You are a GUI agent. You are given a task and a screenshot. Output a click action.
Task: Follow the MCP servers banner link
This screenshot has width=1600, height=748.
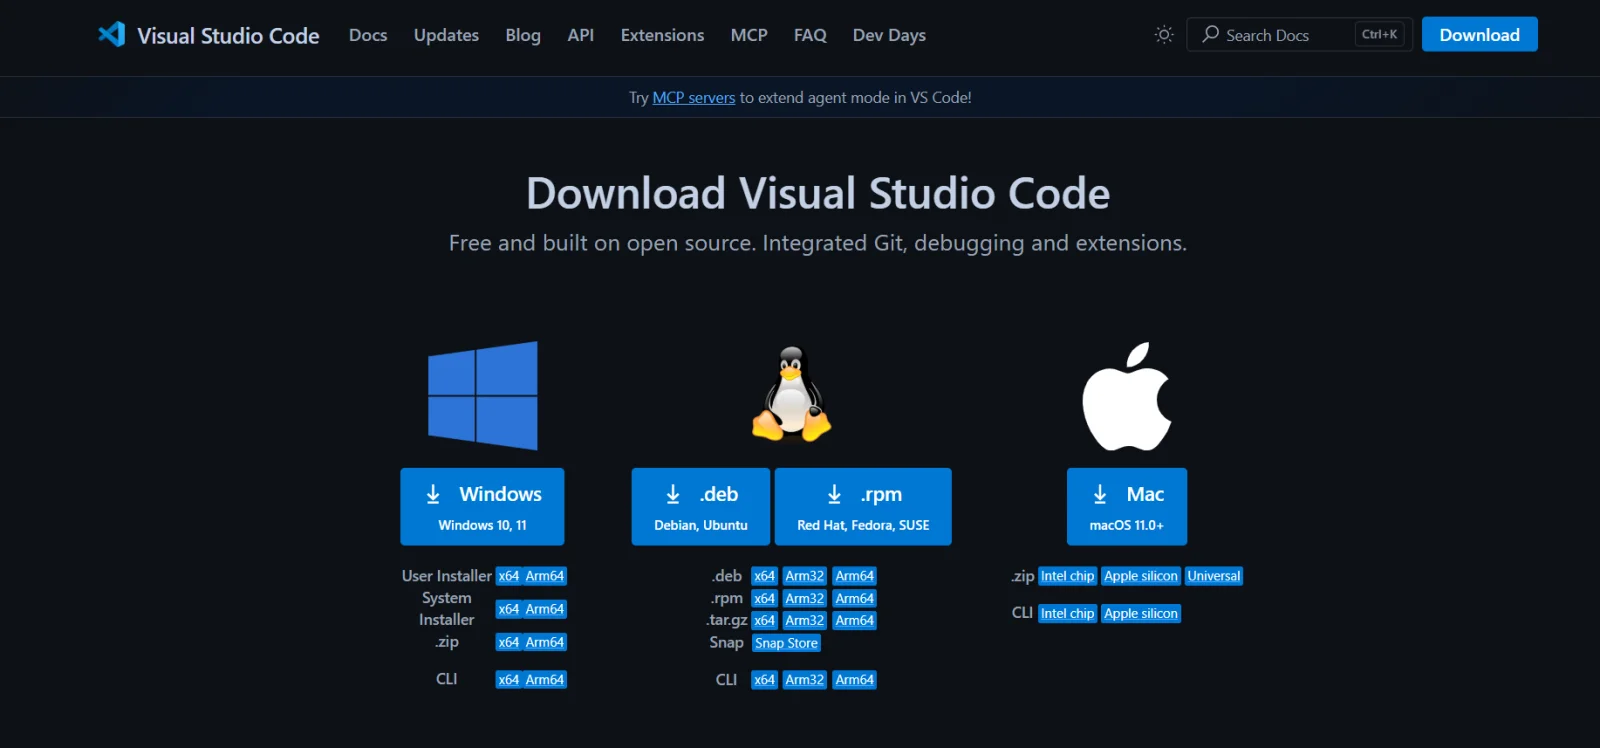(x=694, y=98)
